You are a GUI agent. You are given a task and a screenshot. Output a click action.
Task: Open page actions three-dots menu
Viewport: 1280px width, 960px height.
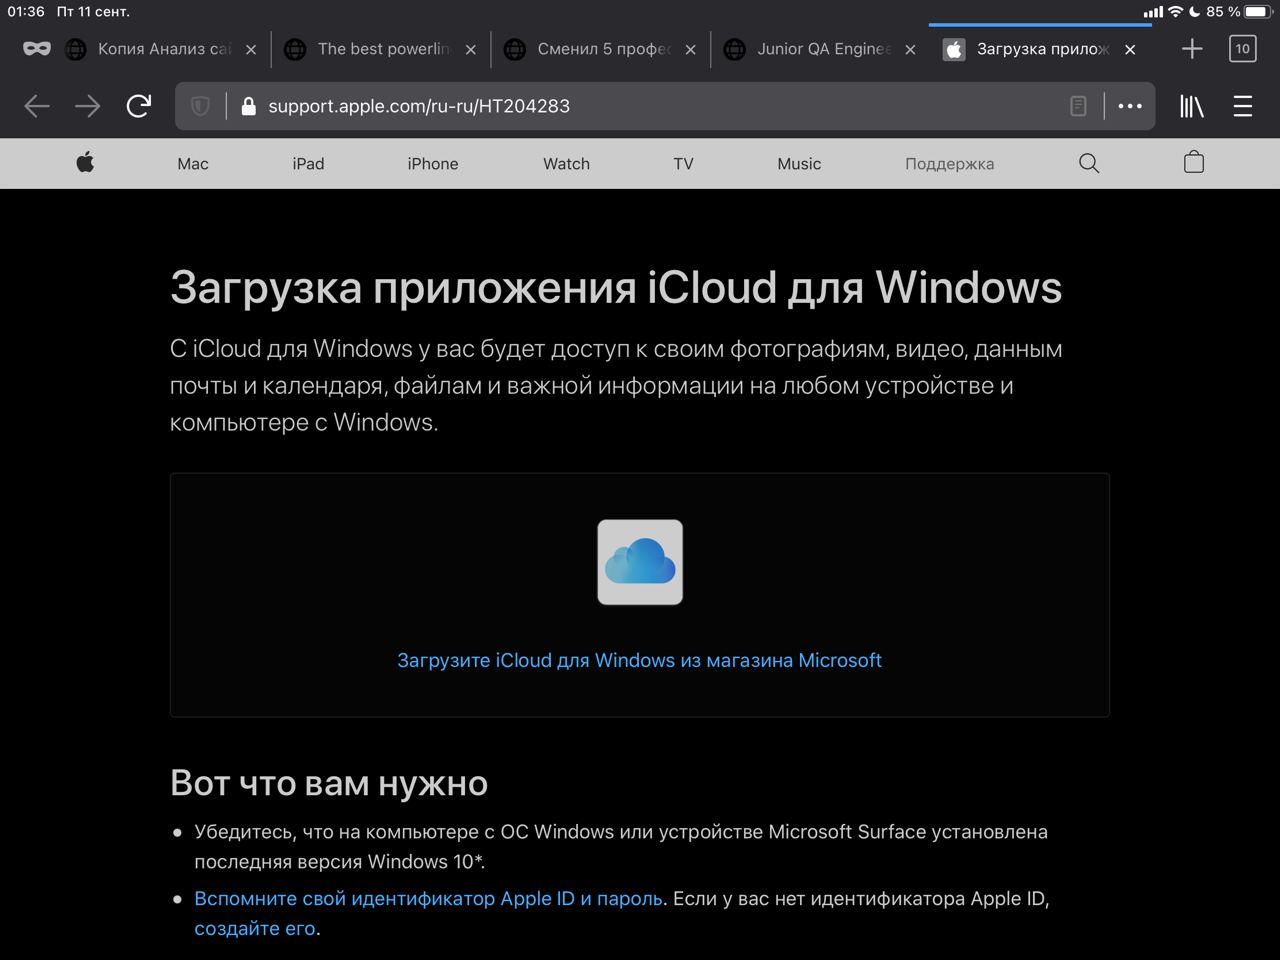coord(1130,106)
